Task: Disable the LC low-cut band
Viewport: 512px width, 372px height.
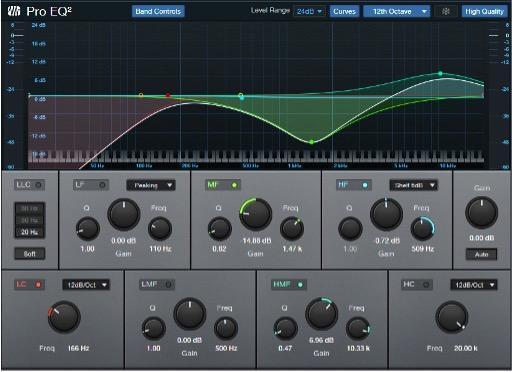Action: point(29,285)
